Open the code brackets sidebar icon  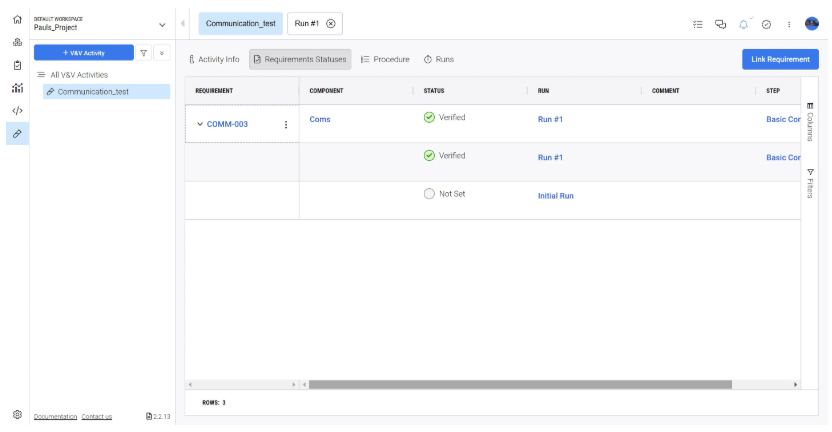pos(17,110)
